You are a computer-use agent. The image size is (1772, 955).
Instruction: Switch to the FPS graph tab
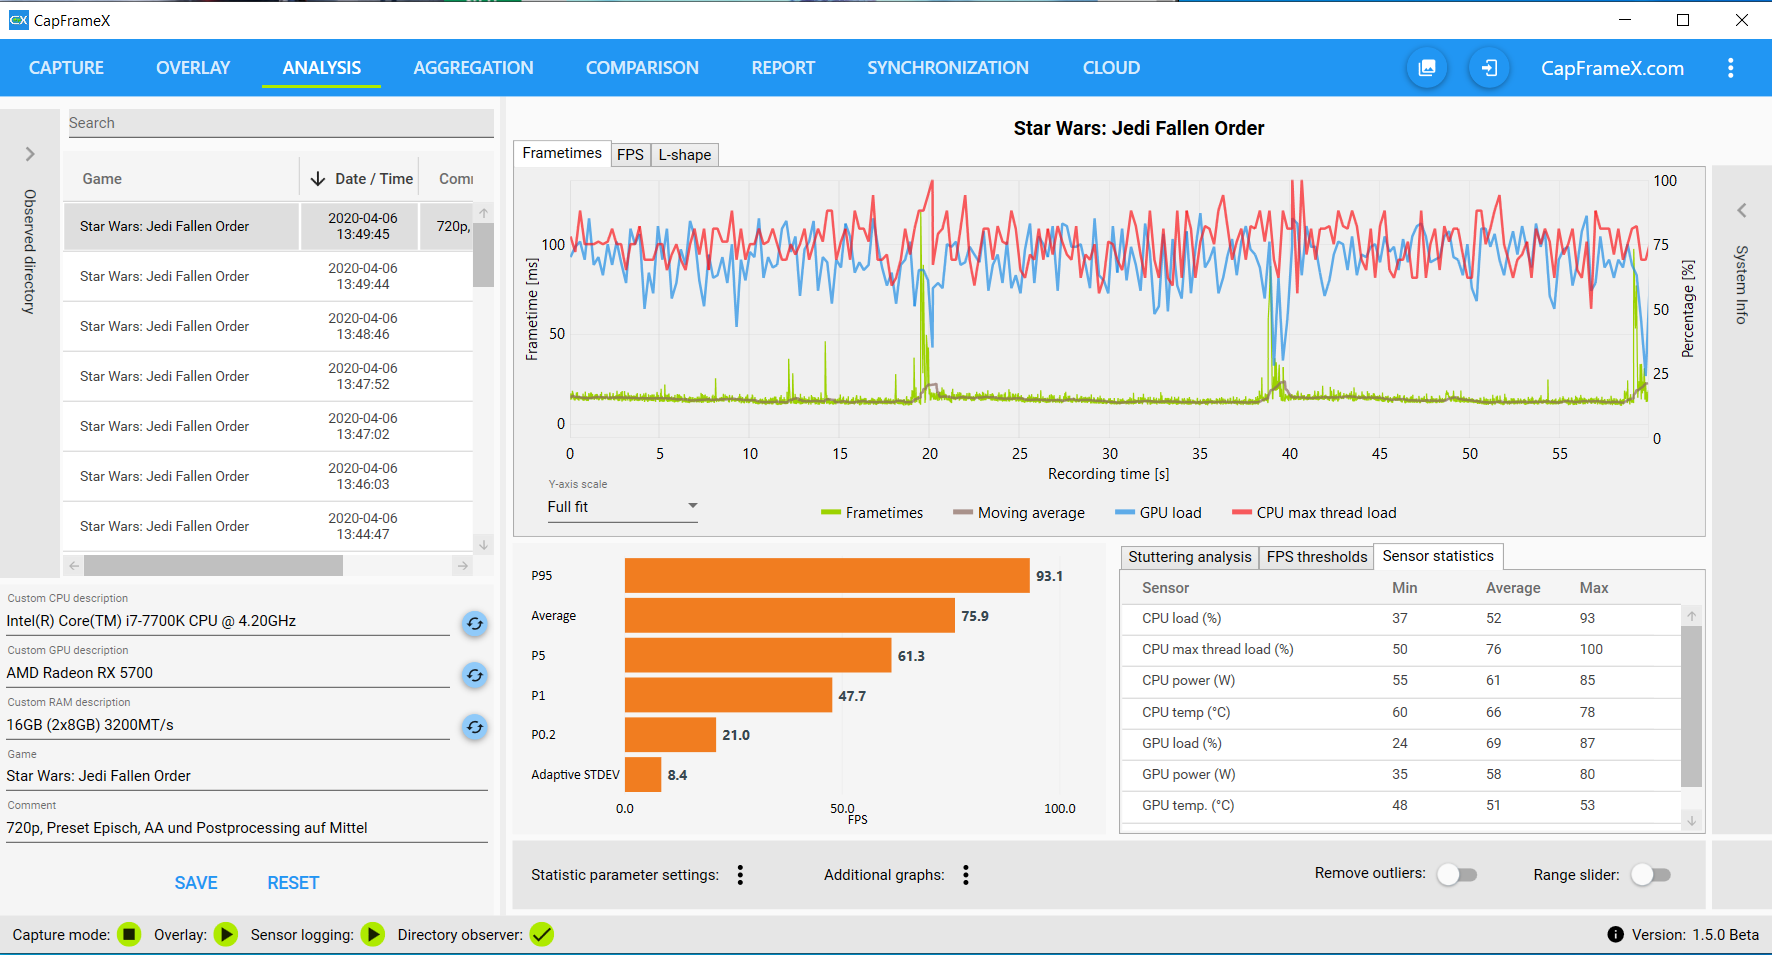tap(630, 154)
